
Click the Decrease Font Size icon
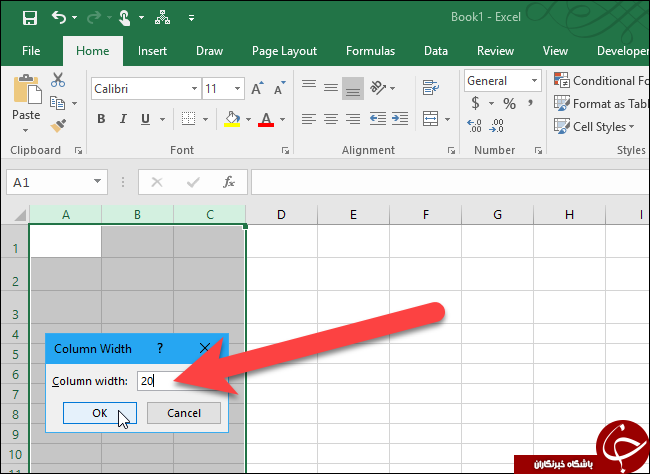point(280,88)
